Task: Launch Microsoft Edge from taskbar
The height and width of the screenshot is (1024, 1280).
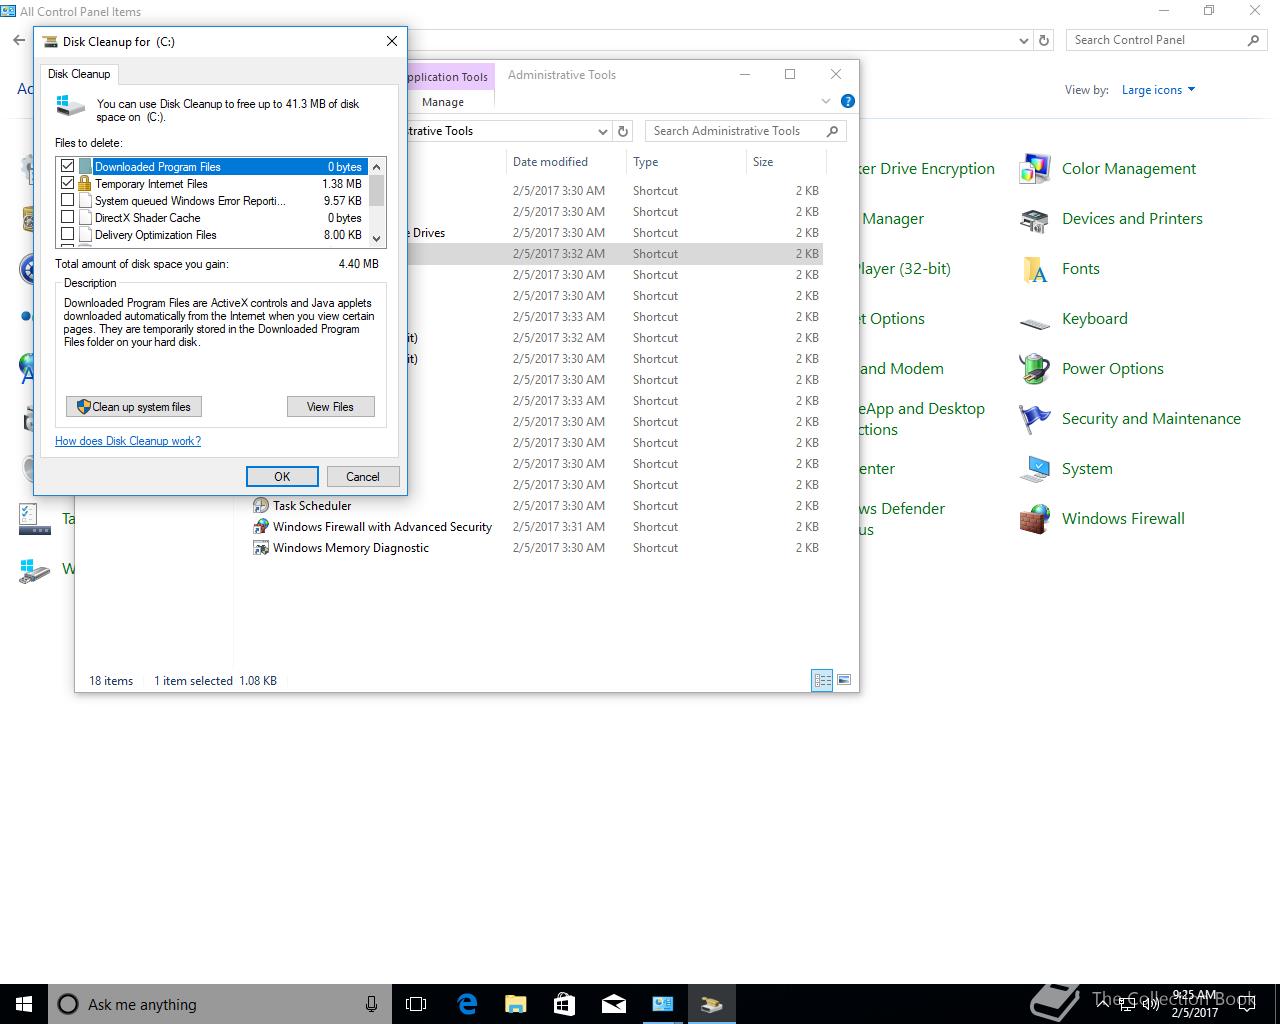Action: [x=466, y=1004]
